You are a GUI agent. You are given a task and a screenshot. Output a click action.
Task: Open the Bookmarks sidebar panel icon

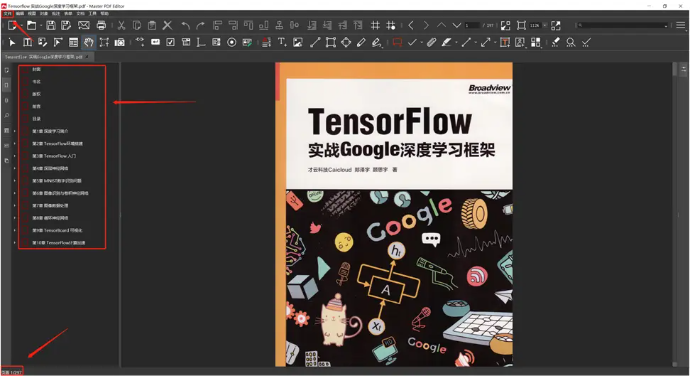coord(7,85)
